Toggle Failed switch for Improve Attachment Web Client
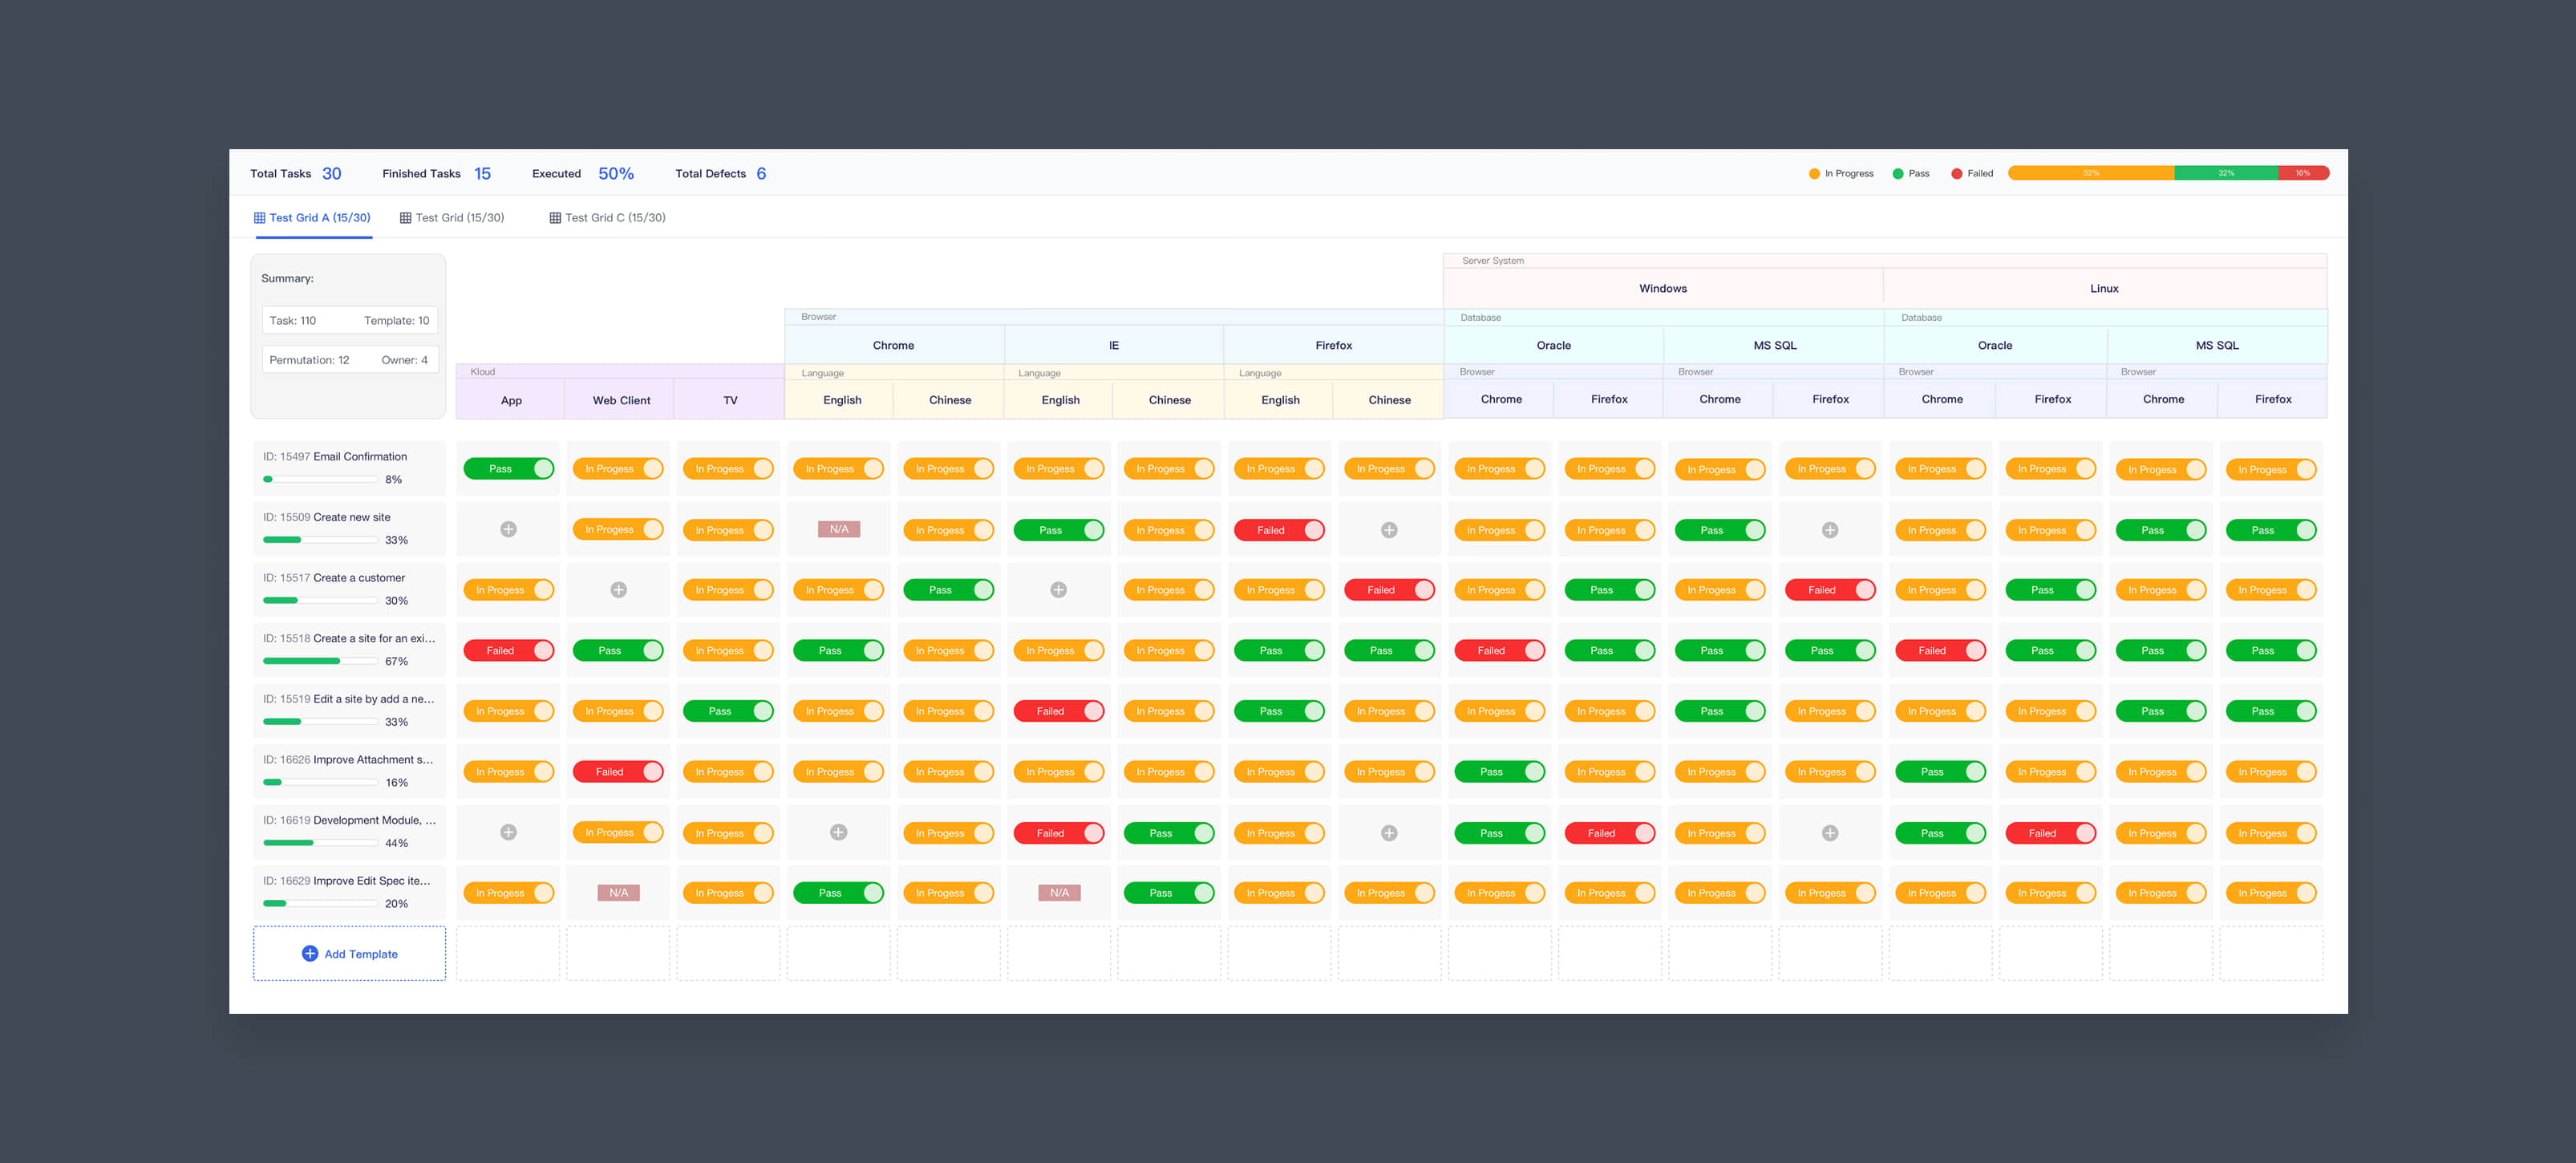This screenshot has width=2576, height=1163. (x=618, y=772)
